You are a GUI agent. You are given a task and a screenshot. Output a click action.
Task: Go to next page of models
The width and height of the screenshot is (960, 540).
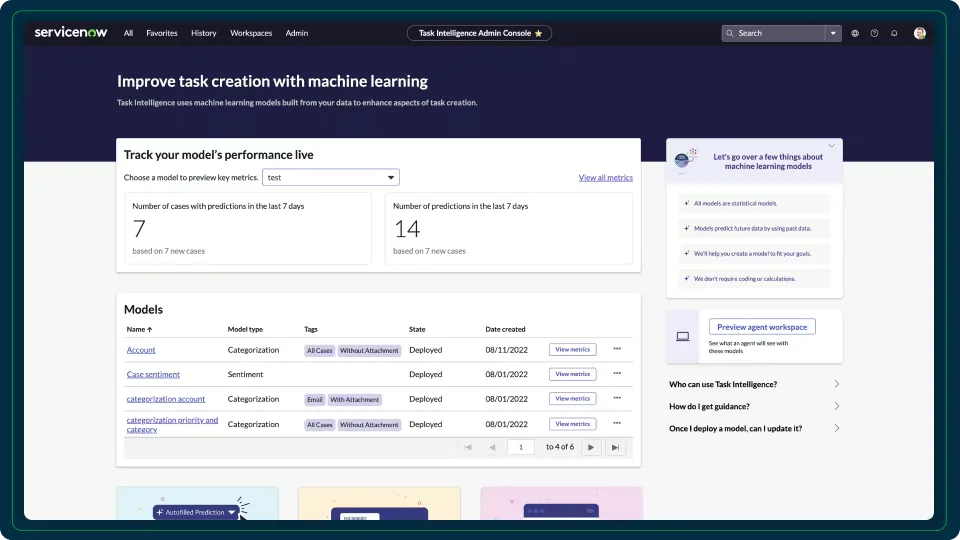coord(591,447)
